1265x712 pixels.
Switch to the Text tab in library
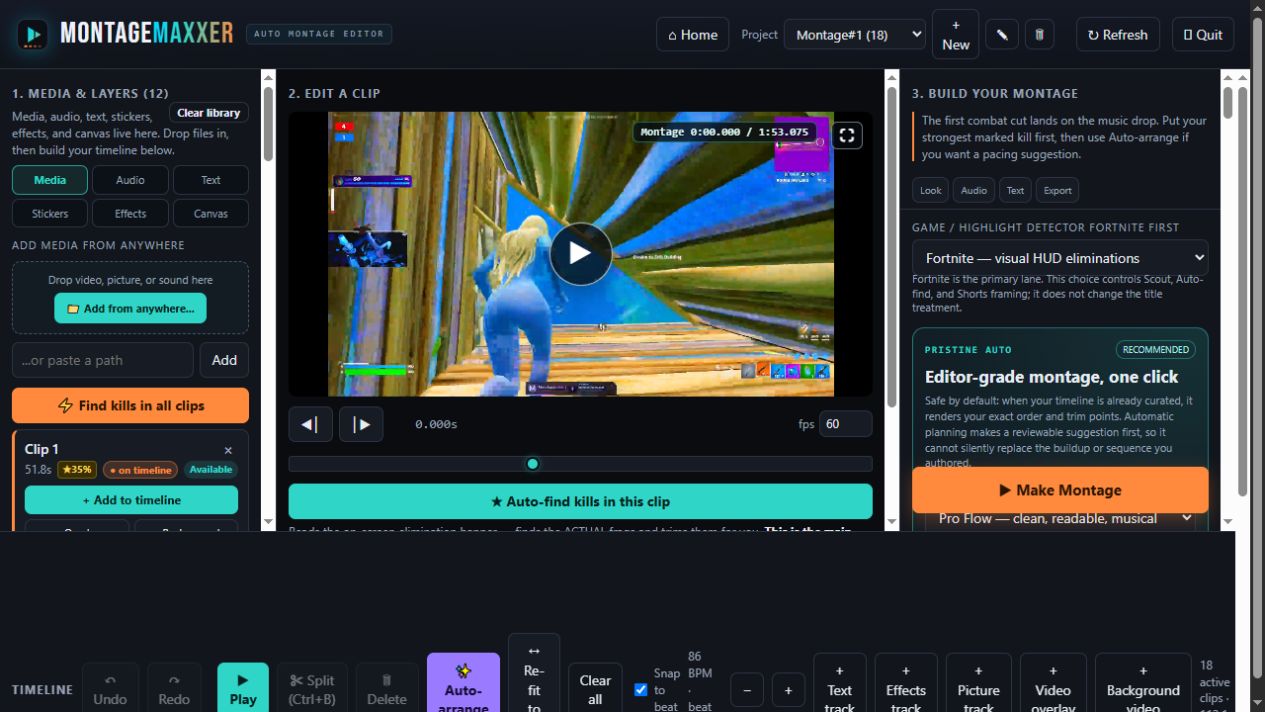click(x=211, y=180)
